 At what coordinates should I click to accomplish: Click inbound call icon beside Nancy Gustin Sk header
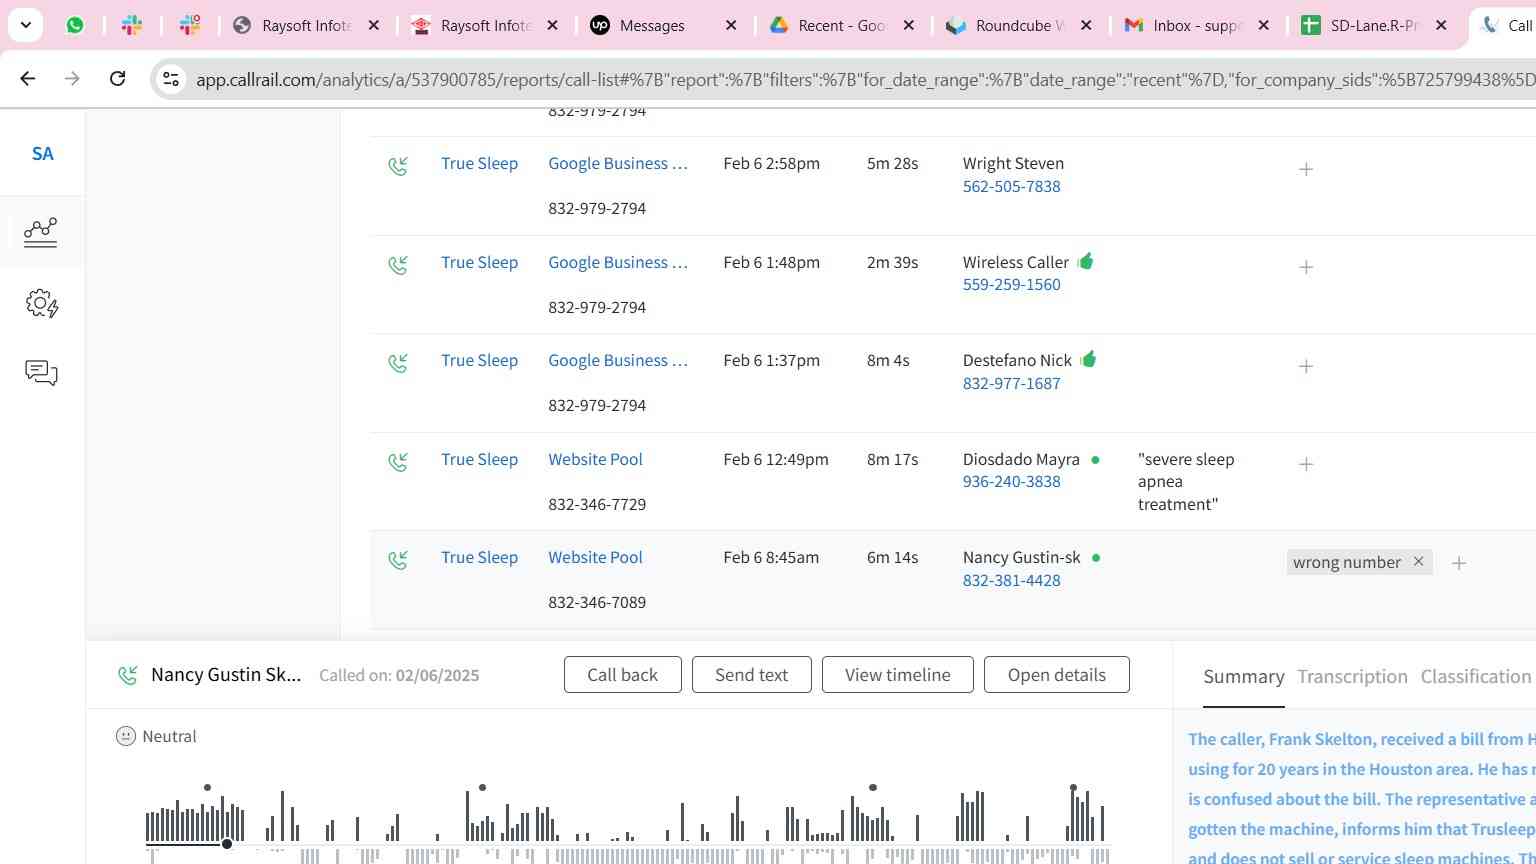pos(128,676)
